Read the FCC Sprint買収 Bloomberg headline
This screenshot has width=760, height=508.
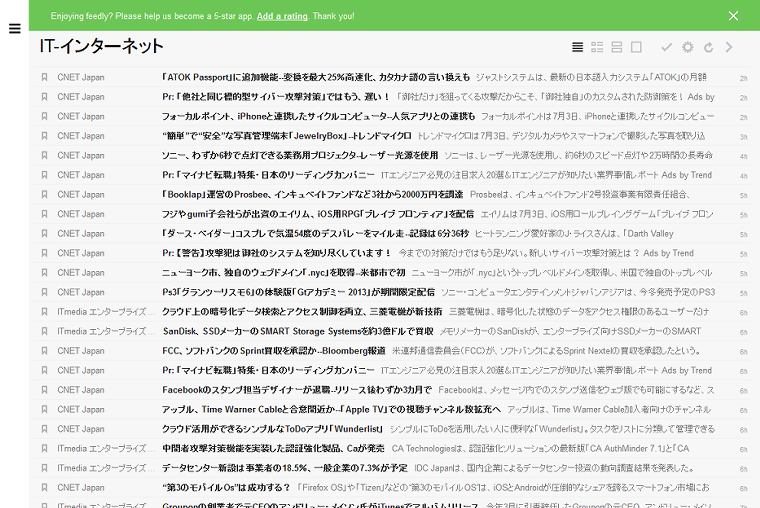pos(274,350)
